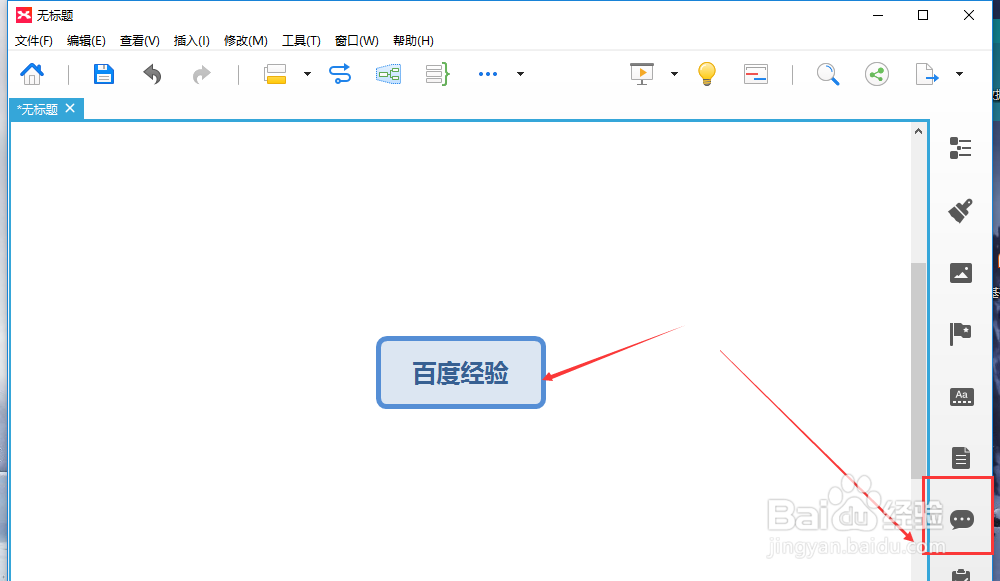
Task: Add a boundary around topics
Action: coord(388,74)
